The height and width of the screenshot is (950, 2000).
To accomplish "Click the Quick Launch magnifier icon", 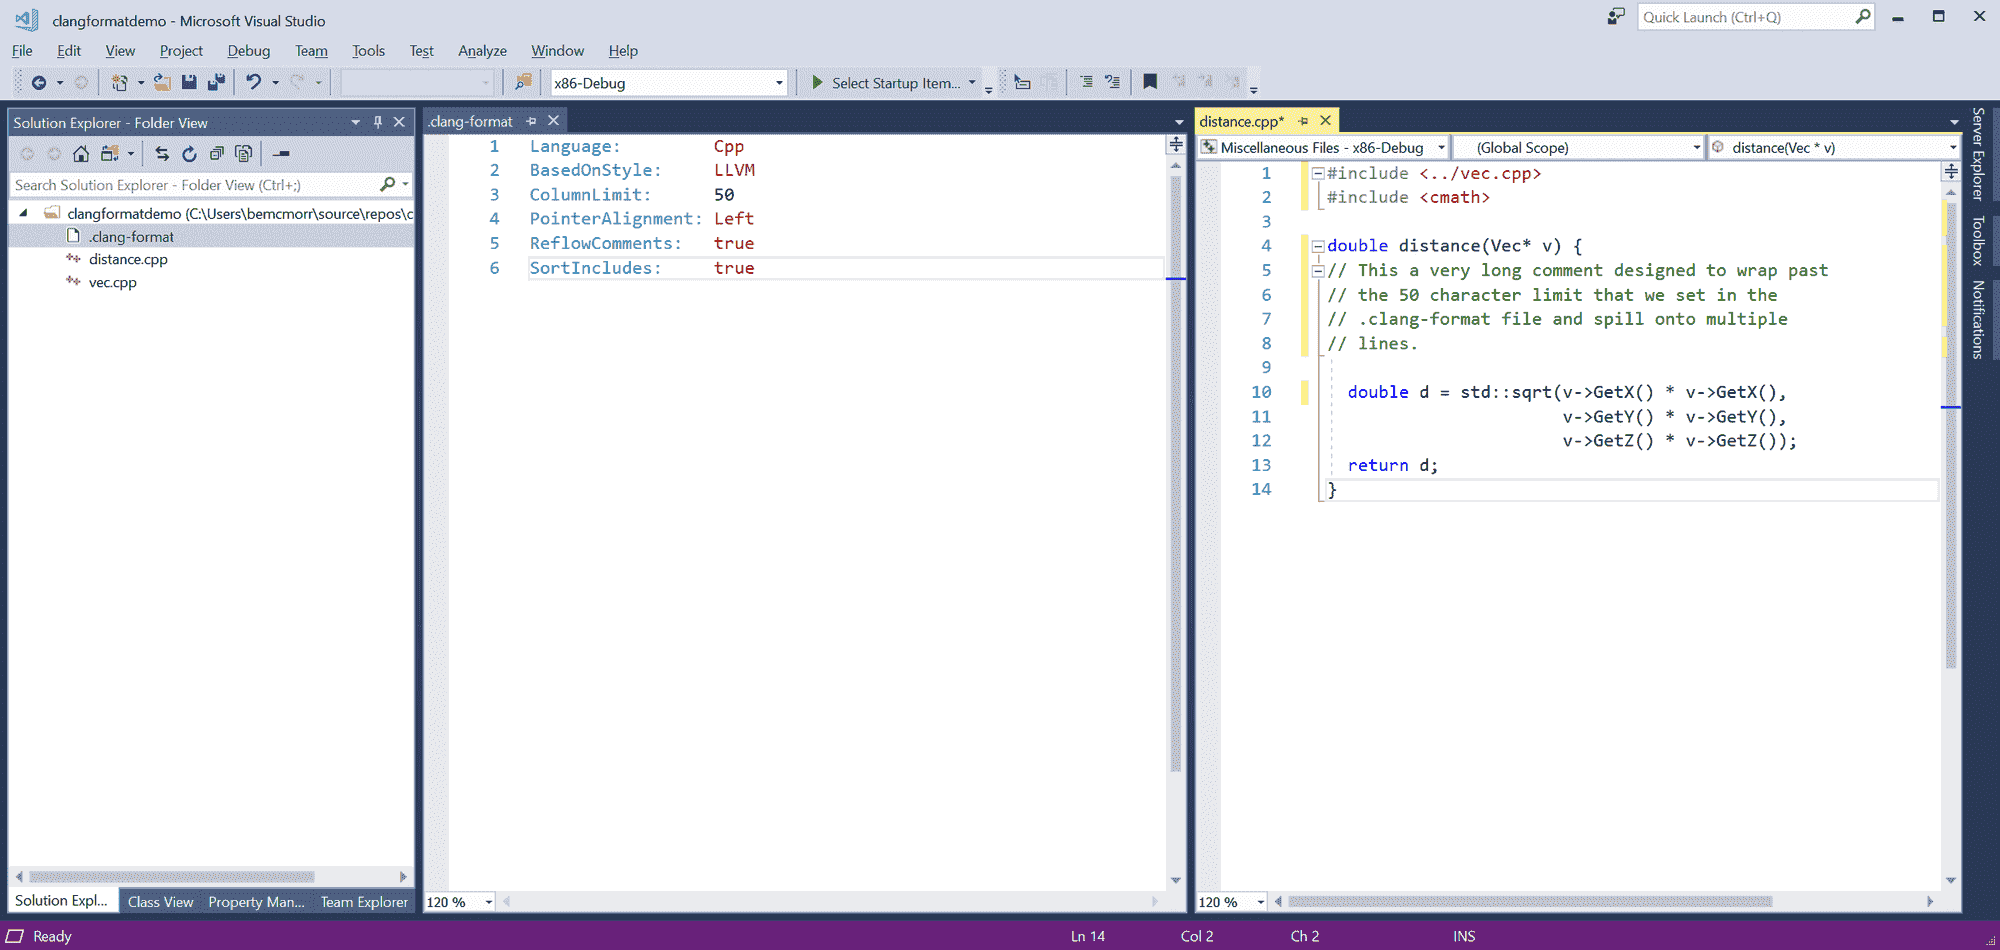I will click(x=1862, y=16).
